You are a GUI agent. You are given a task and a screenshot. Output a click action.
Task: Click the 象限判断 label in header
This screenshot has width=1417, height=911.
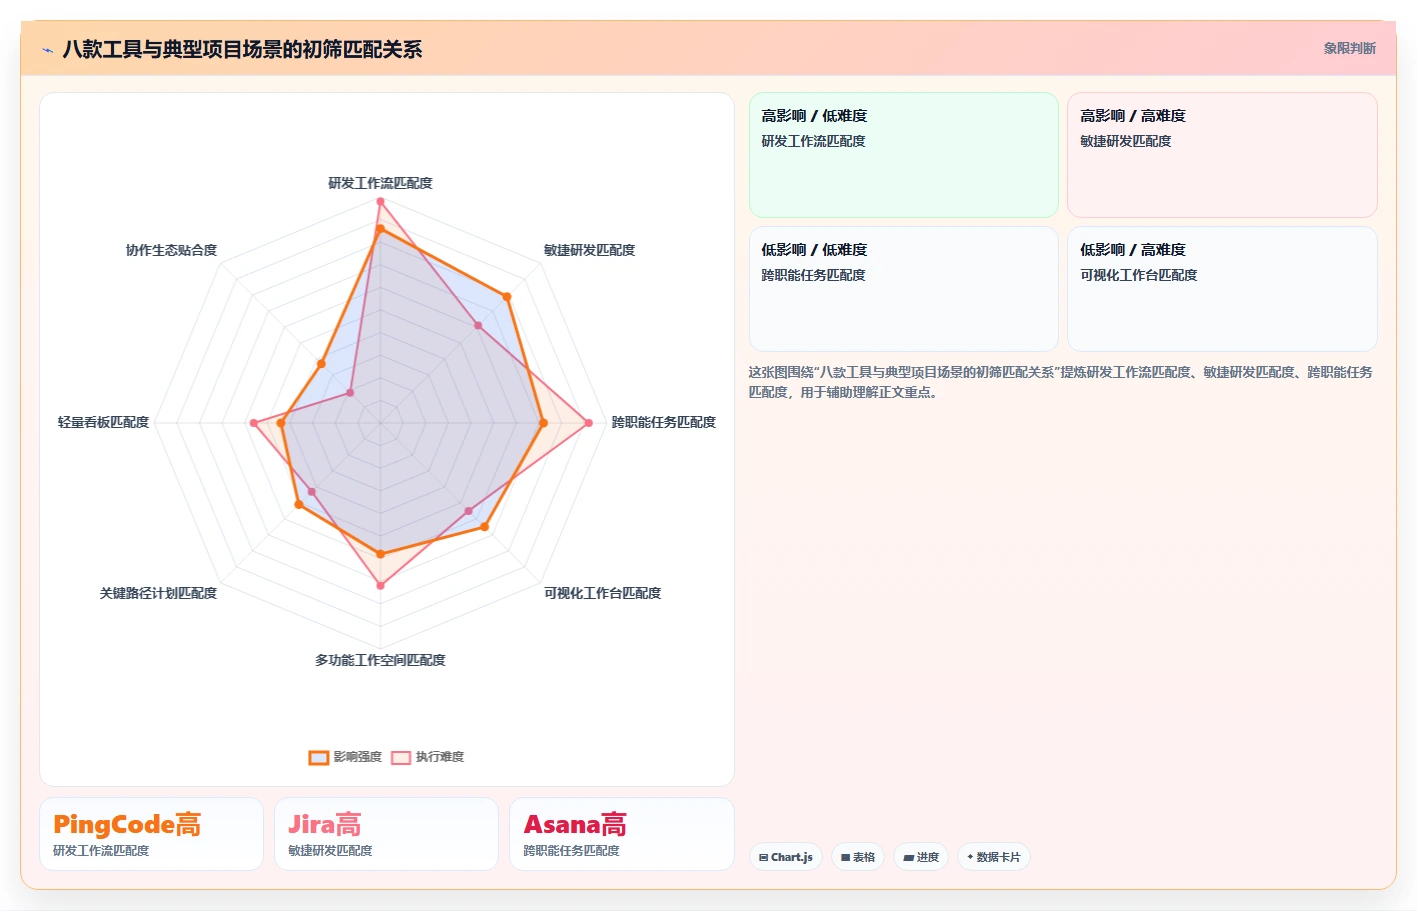click(1349, 48)
